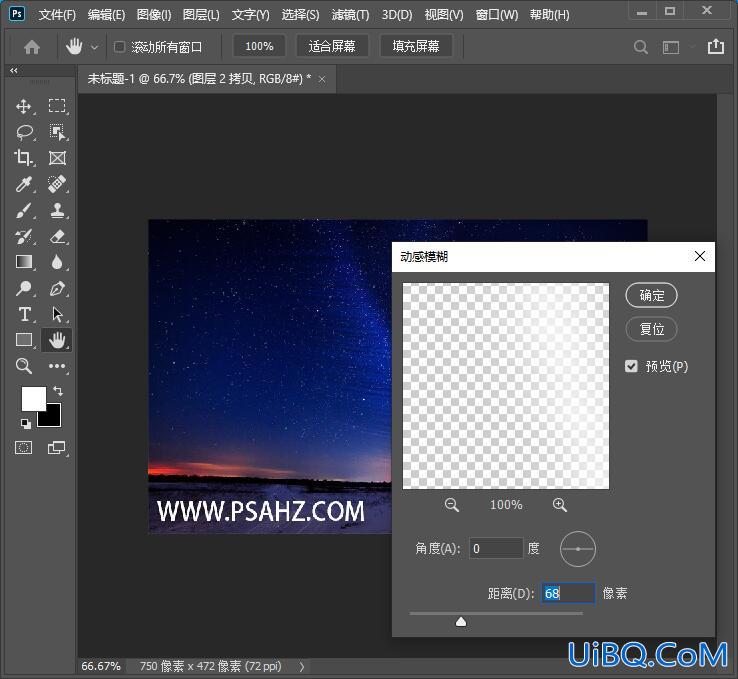Select the Move tool
This screenshot has height=679, width=738.
[24, 106]
